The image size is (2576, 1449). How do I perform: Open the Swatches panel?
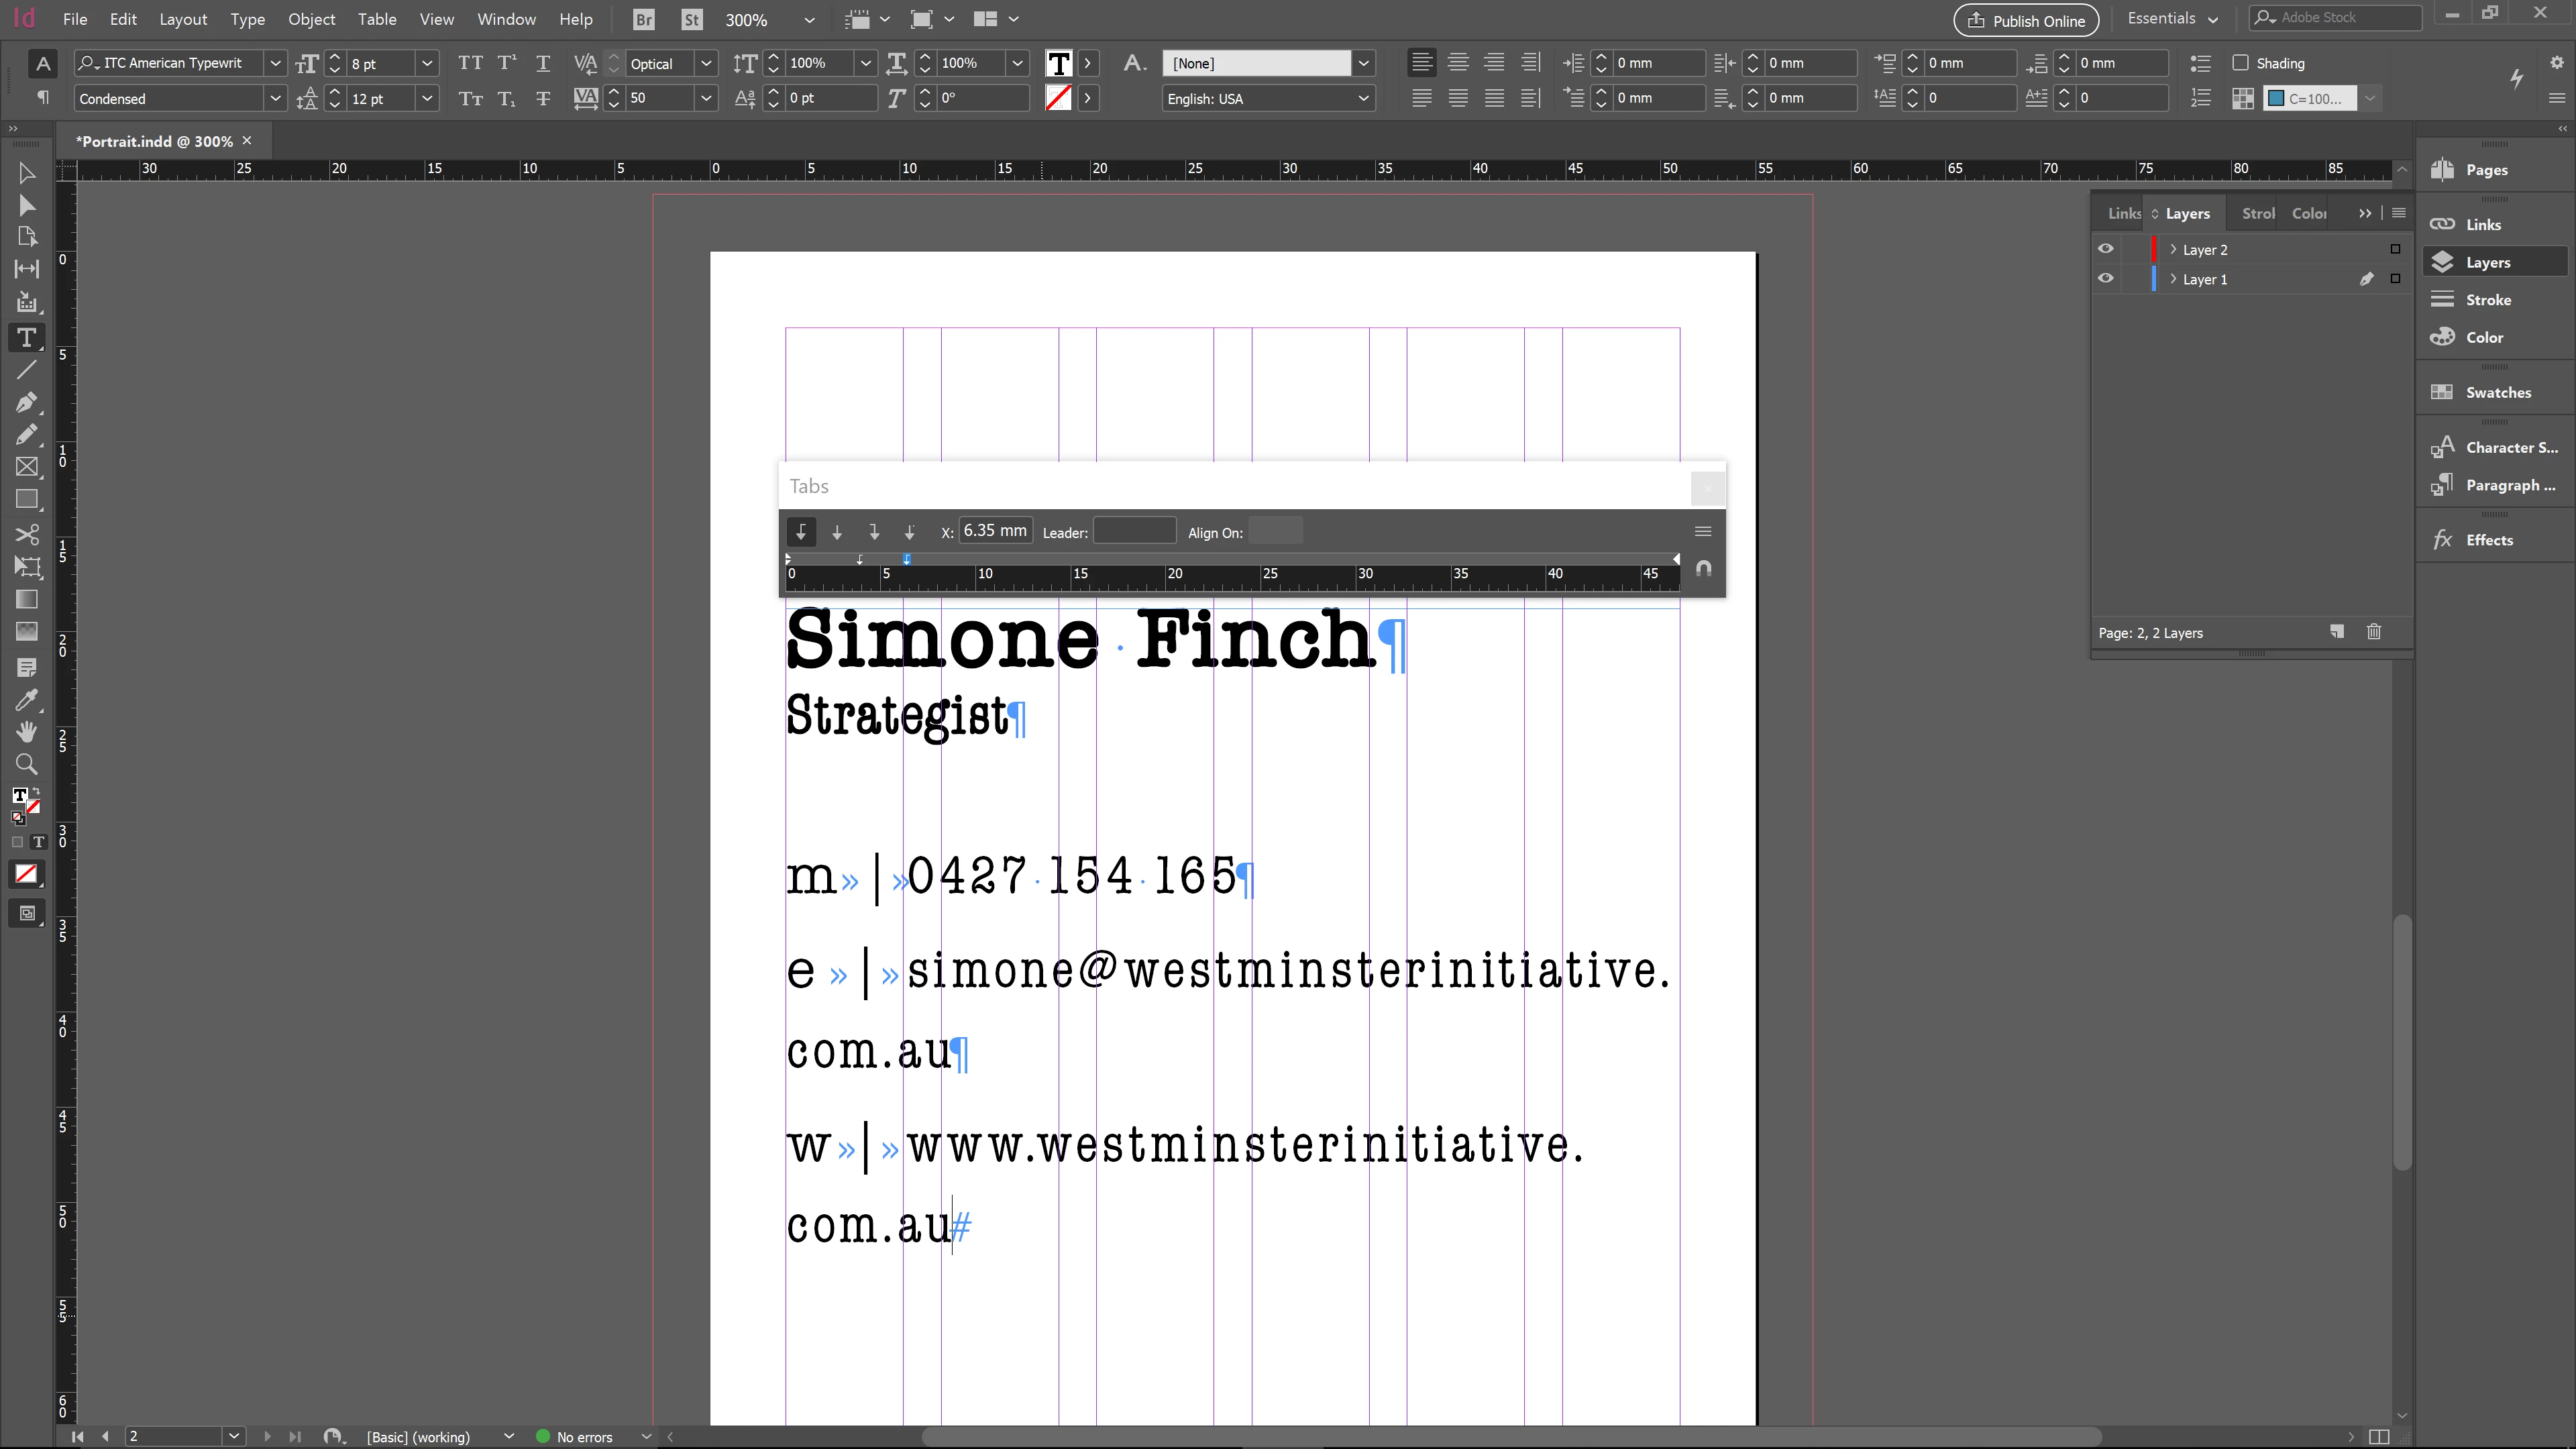tap(2497, 392)
